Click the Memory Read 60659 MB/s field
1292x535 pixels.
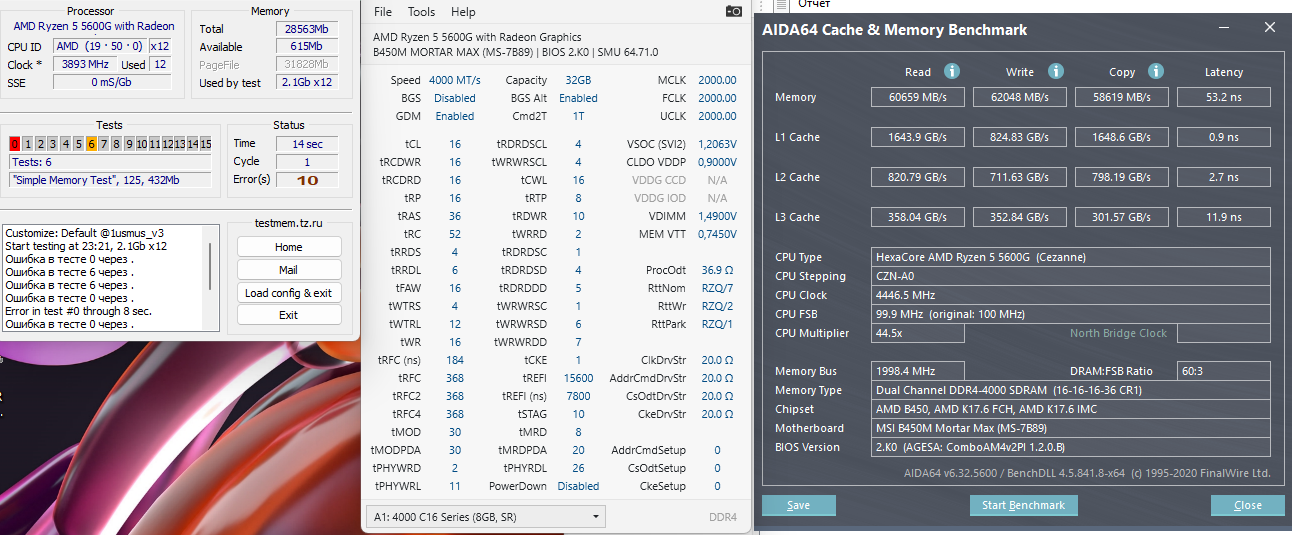tap(917, 97)
